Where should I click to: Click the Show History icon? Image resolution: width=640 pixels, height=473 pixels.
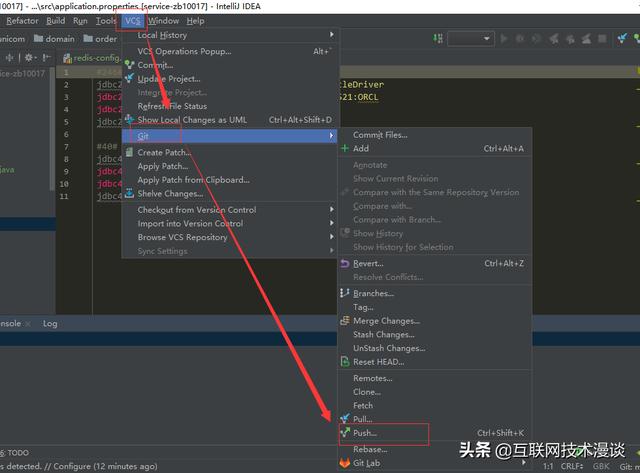click(345, 233)
